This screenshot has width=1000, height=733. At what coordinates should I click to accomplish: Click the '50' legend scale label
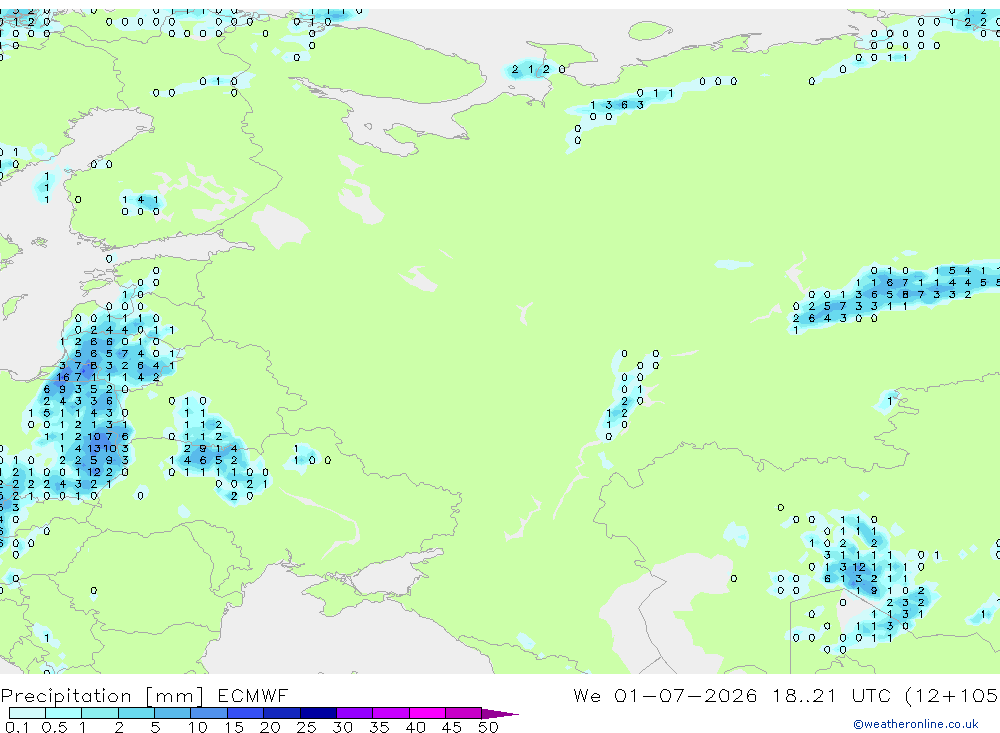[488, 727]
